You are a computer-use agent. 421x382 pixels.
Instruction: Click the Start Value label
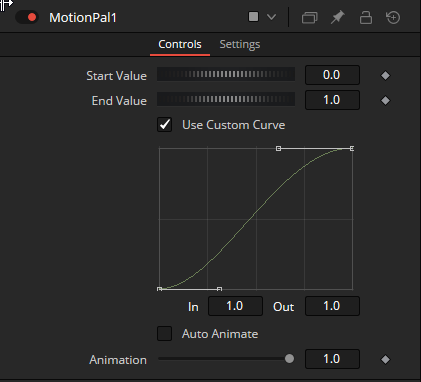[116, 76]
